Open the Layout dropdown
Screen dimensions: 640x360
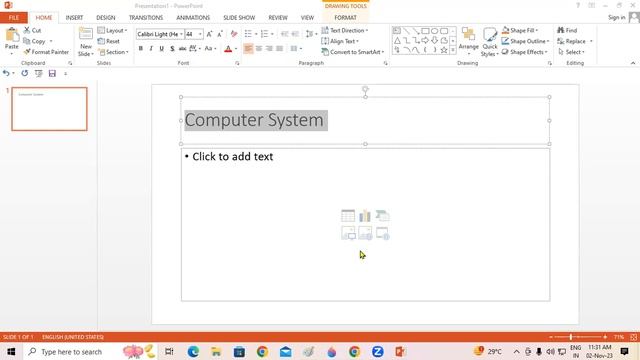click(113, 31)
